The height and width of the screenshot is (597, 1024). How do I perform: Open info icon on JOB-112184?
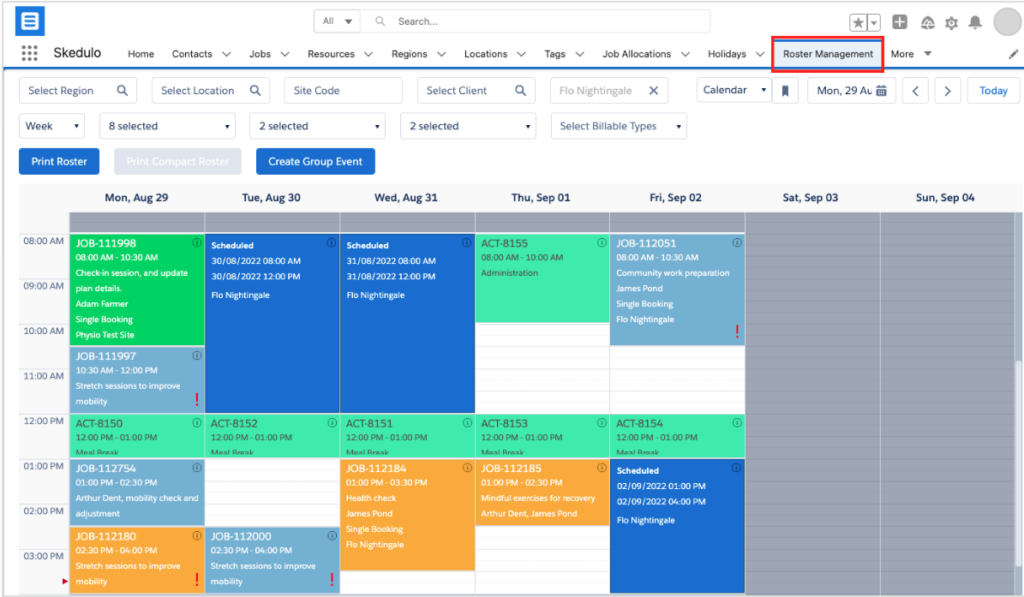(467, 468)
